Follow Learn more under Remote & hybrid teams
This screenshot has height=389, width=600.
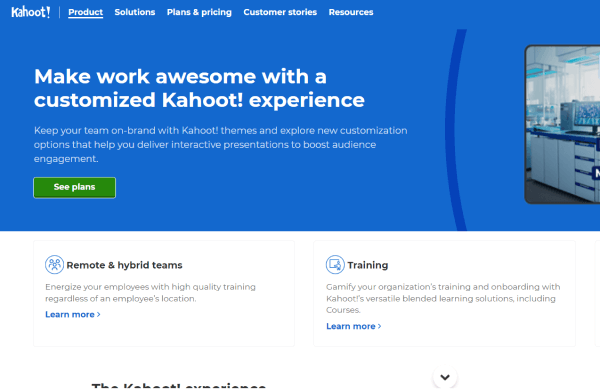70,314
